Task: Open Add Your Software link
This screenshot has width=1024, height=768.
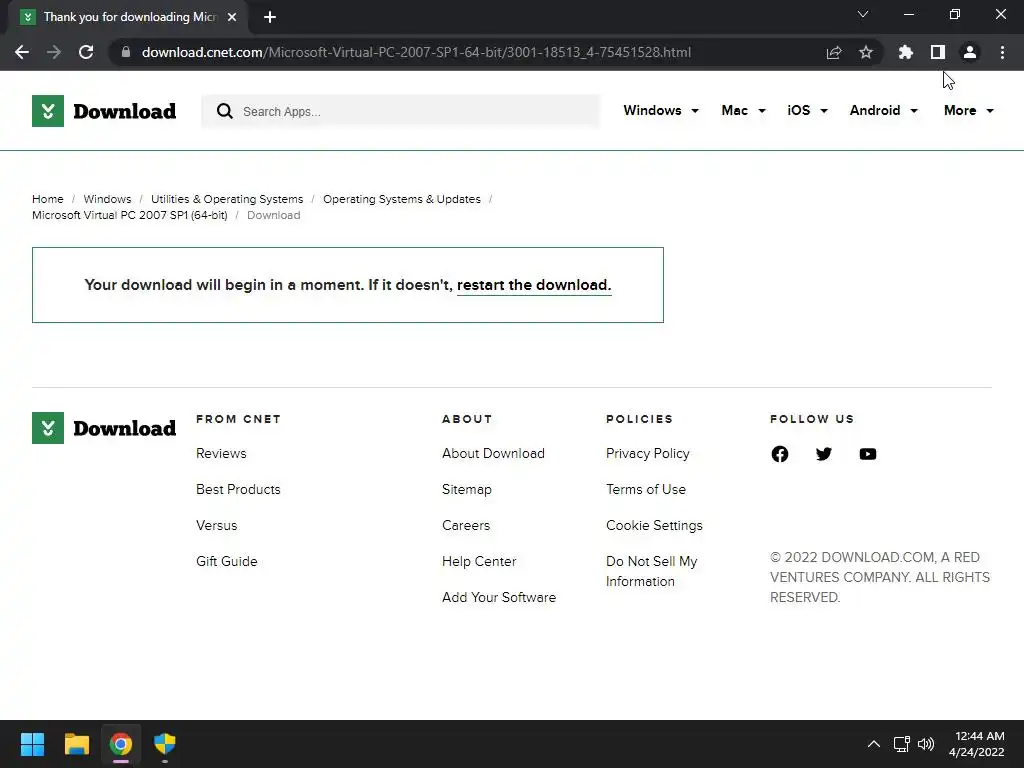Action: pos(499,597)
